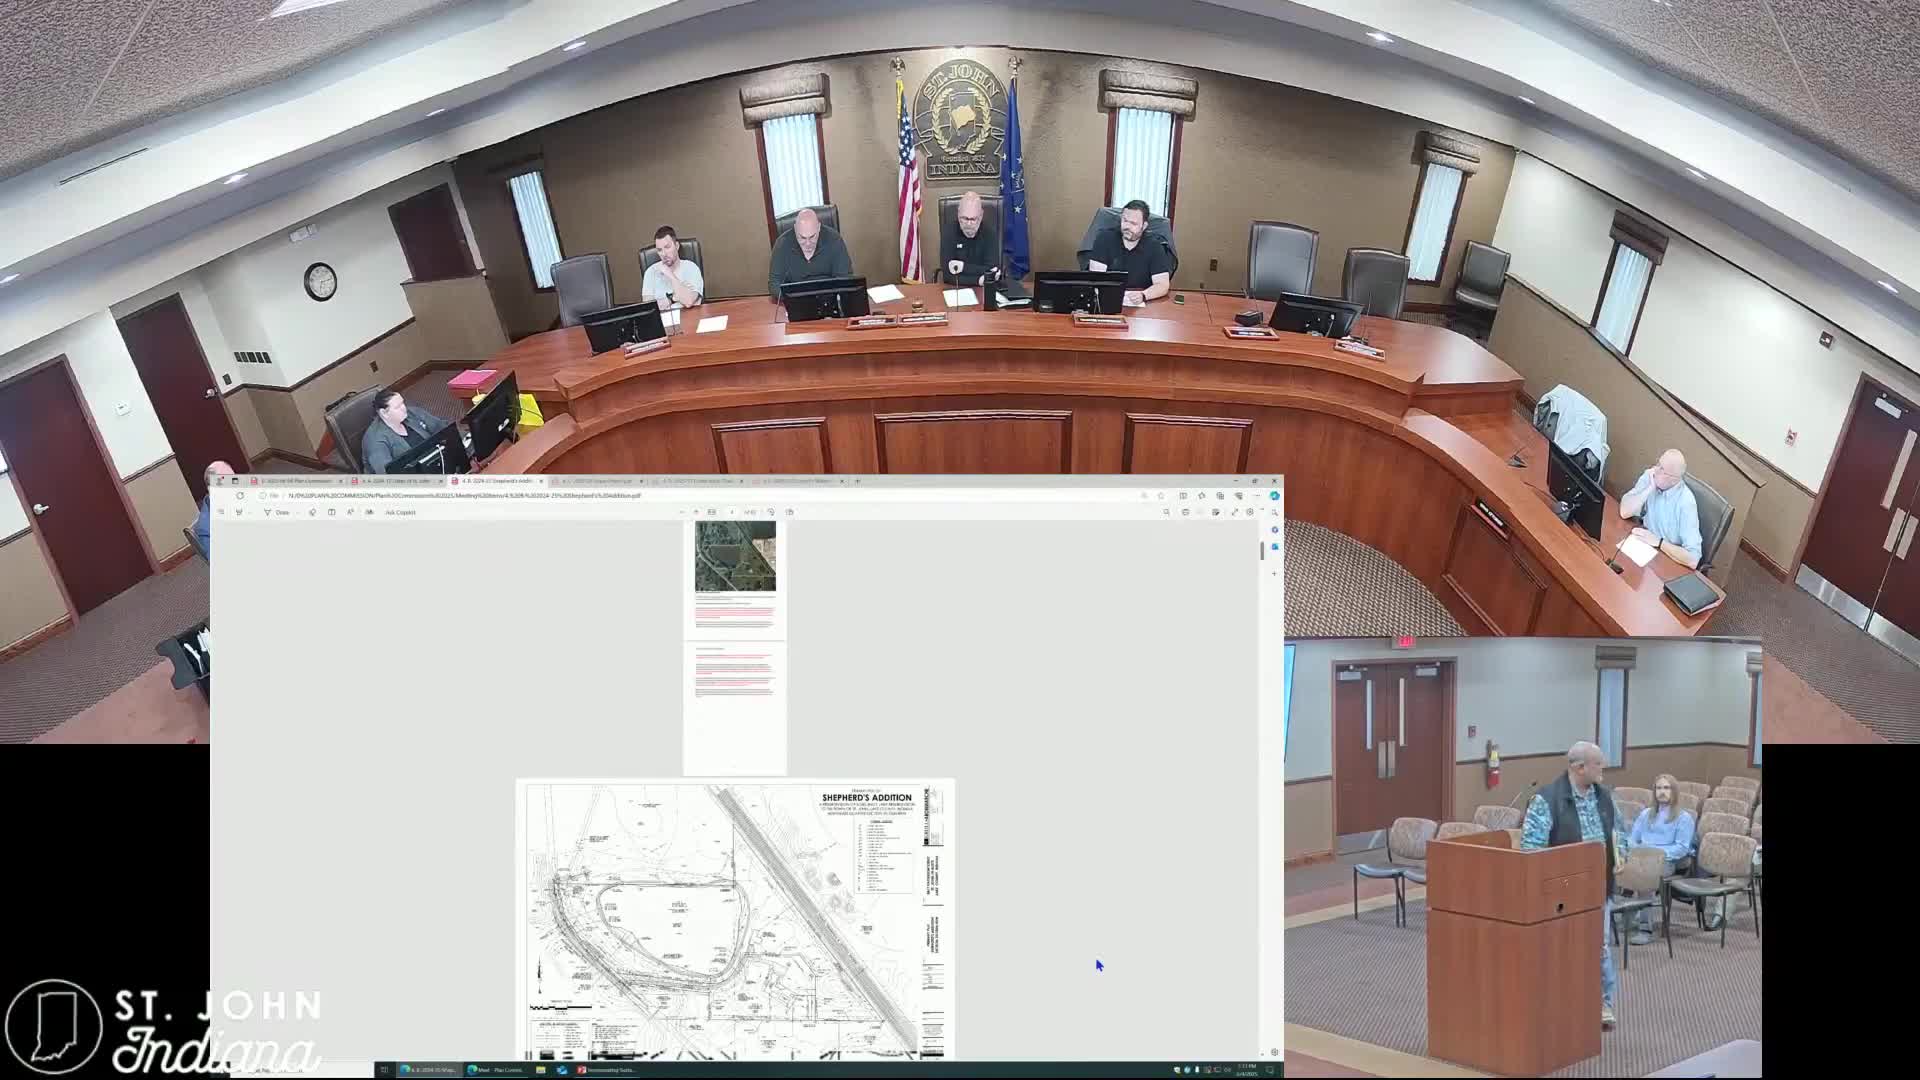Click the Read aloud icon
This screenshot has width=1920, height=1080.
(350, 512)
